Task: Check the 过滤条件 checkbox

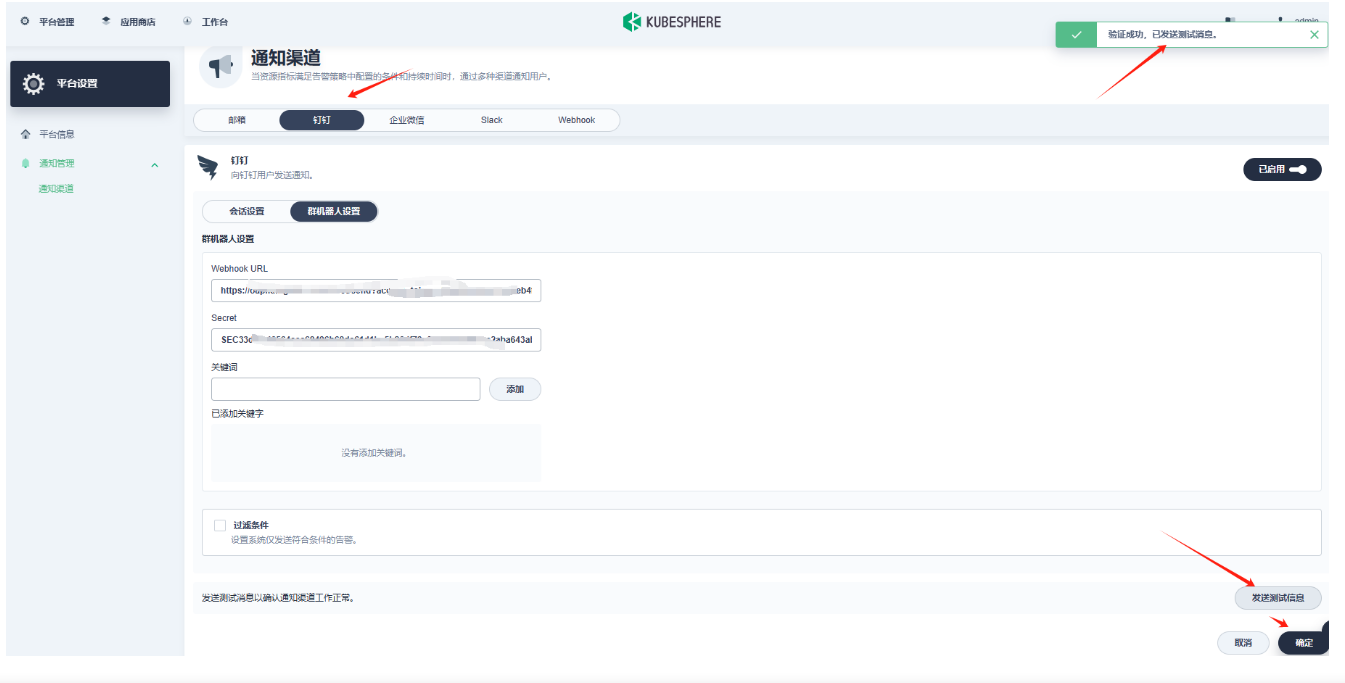Action: click(x=220, y=525)
